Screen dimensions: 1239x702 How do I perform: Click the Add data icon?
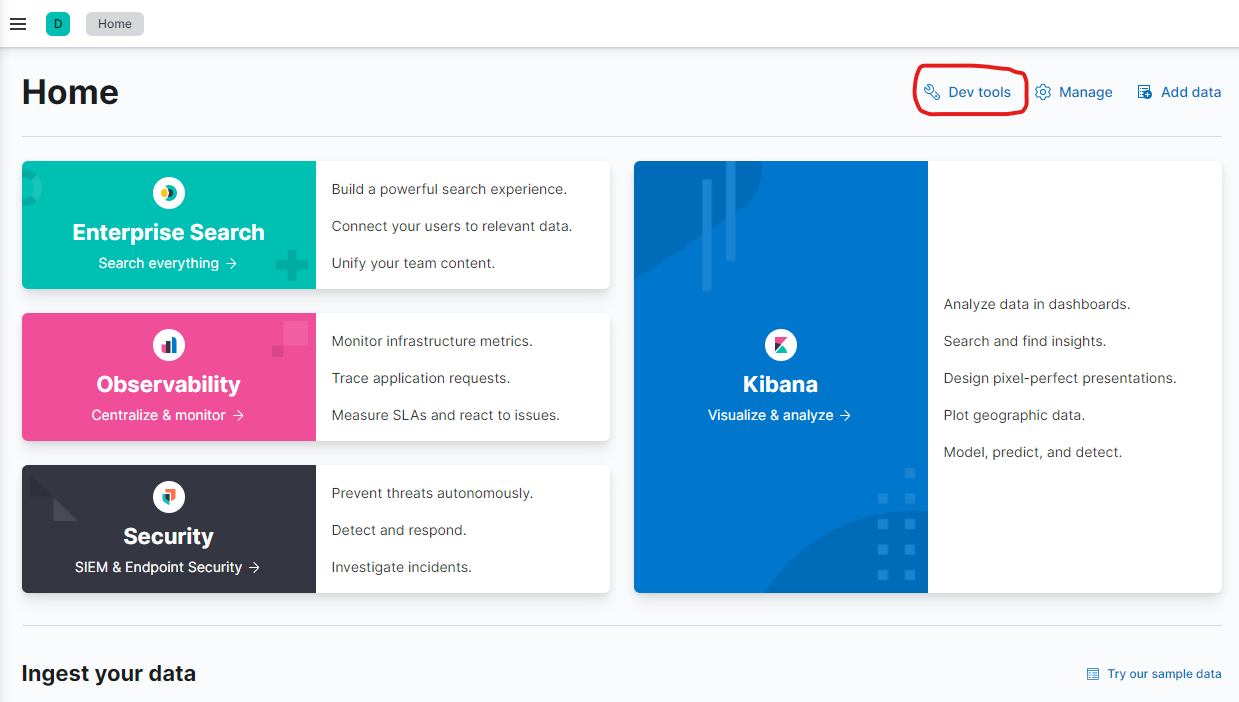[1145, 92]
